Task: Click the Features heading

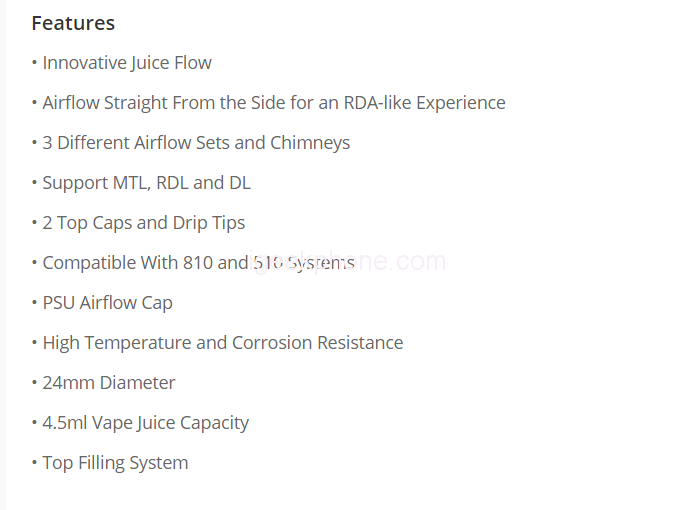Action: pyautogui.click(x=73, y=23)
